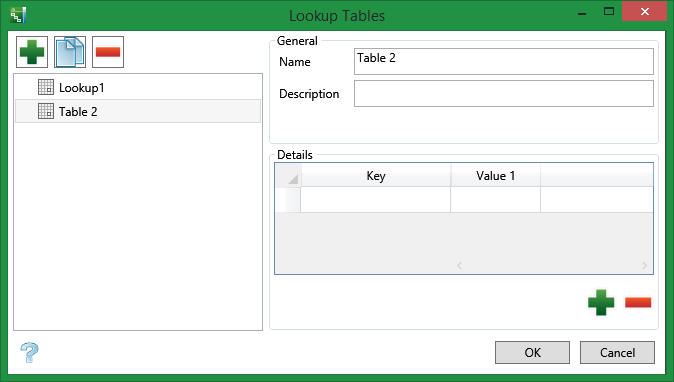
Task: Confirm changes with the OK button
Action: (x=533, y=353)
